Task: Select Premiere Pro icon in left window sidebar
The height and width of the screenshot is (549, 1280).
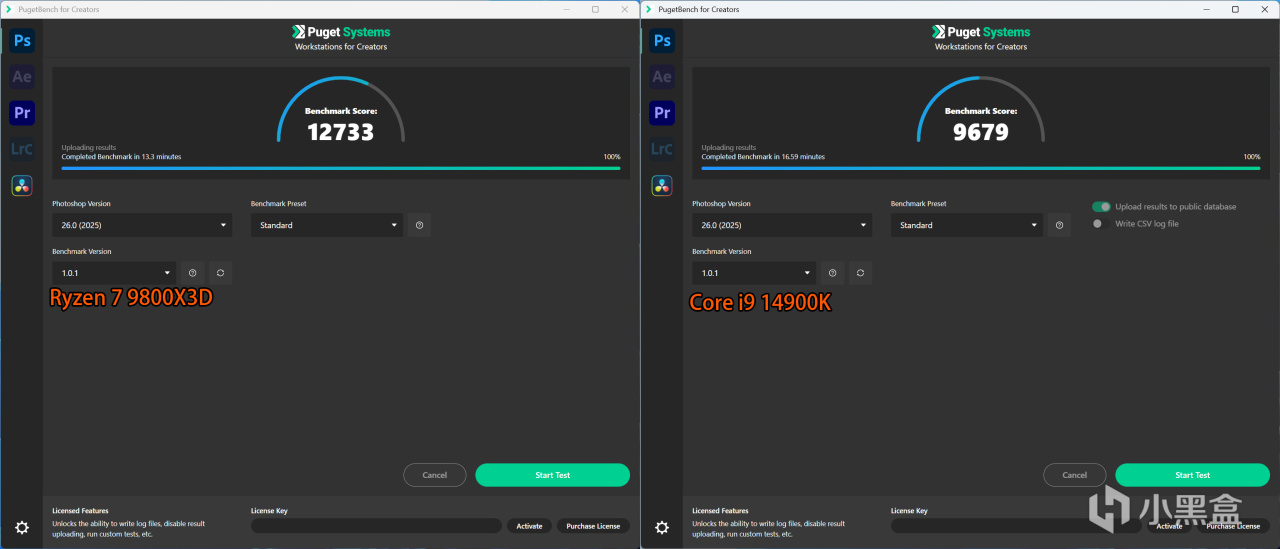Action: tap(22, 113)
